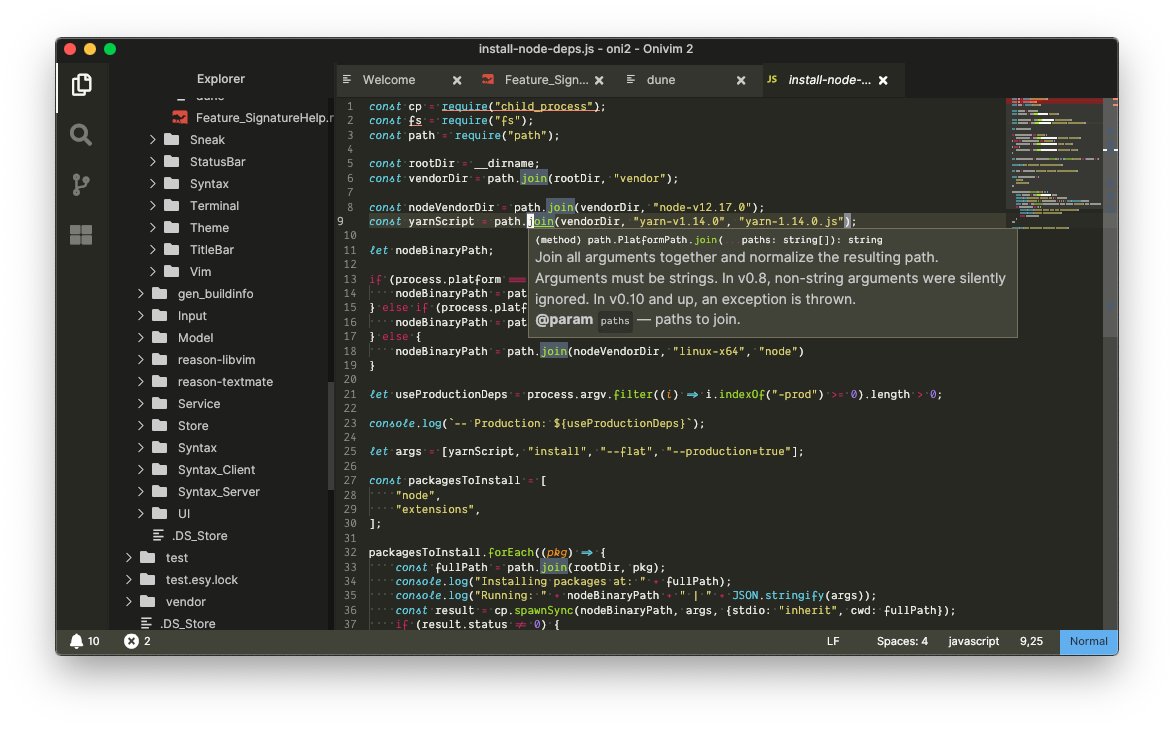The width and height of the screenshot is (1174, 729).
Task: Click the code minimap preview
Action: click(1053, 163)
